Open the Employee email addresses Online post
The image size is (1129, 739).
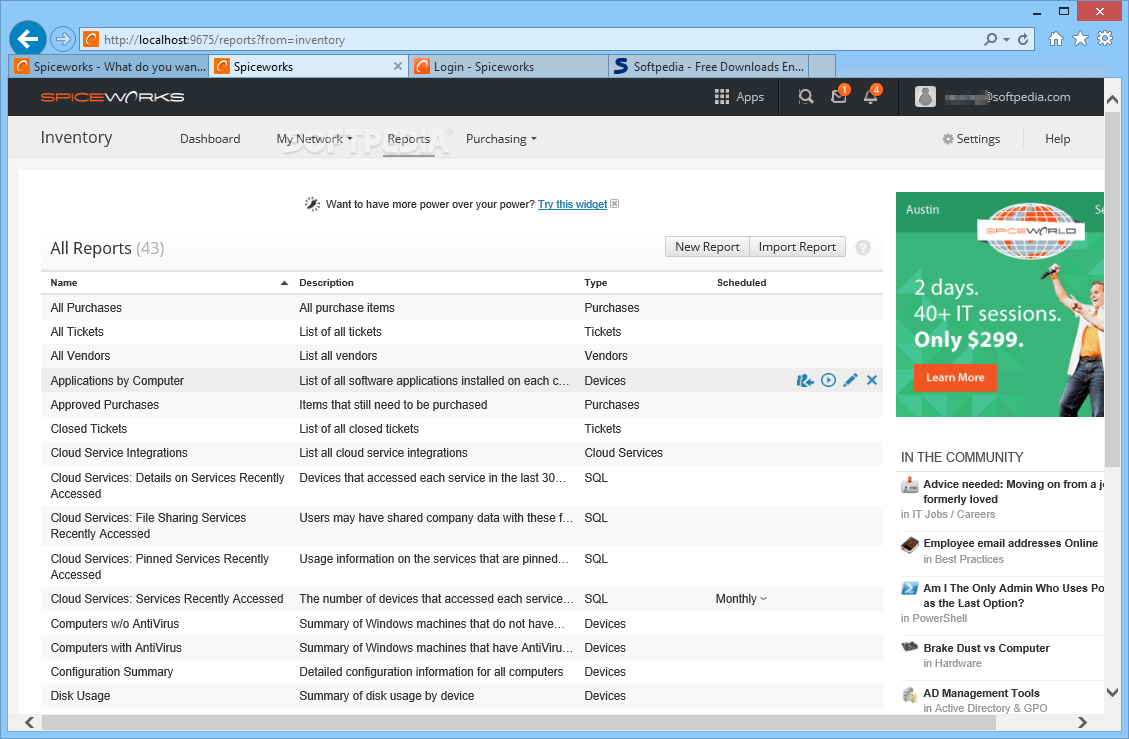1010,543
